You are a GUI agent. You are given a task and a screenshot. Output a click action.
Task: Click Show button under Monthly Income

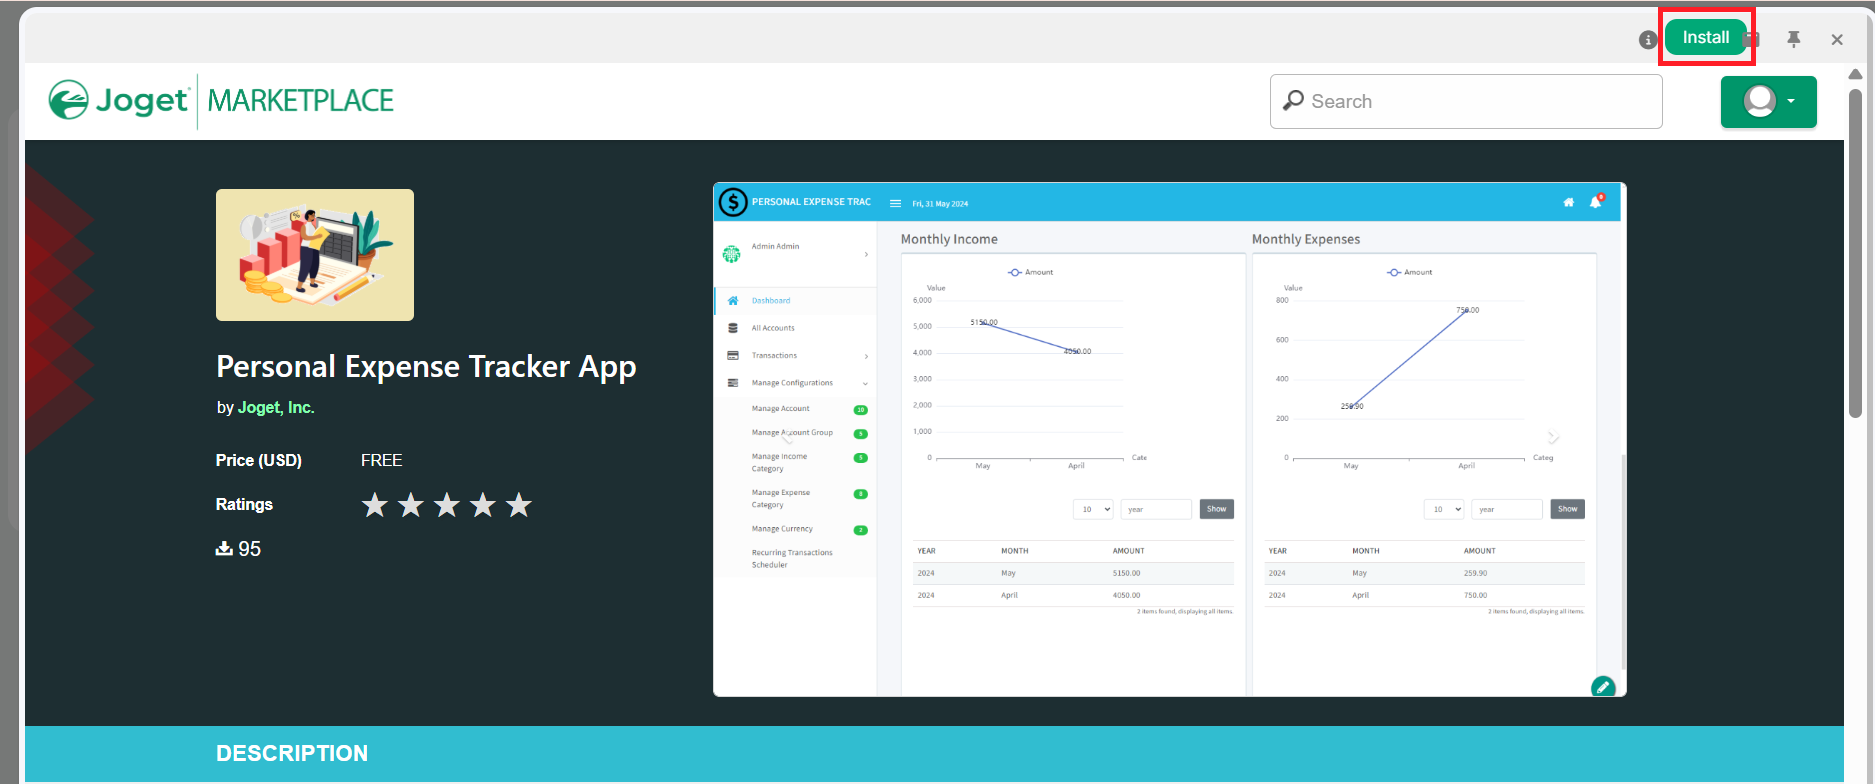(x=1216, y=509)
